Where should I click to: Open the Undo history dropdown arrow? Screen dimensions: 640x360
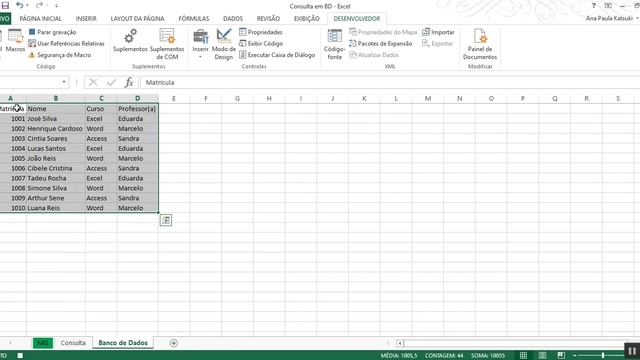pyautogui.click(x=27, y=6)
